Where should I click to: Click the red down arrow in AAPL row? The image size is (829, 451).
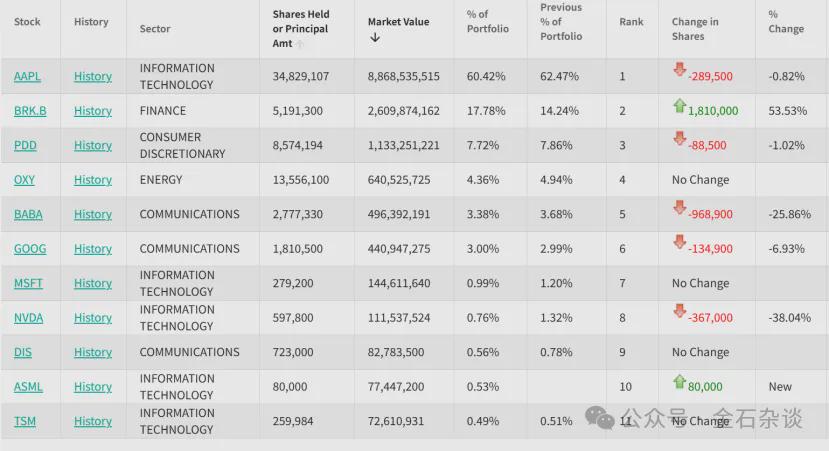coord(679,70)
